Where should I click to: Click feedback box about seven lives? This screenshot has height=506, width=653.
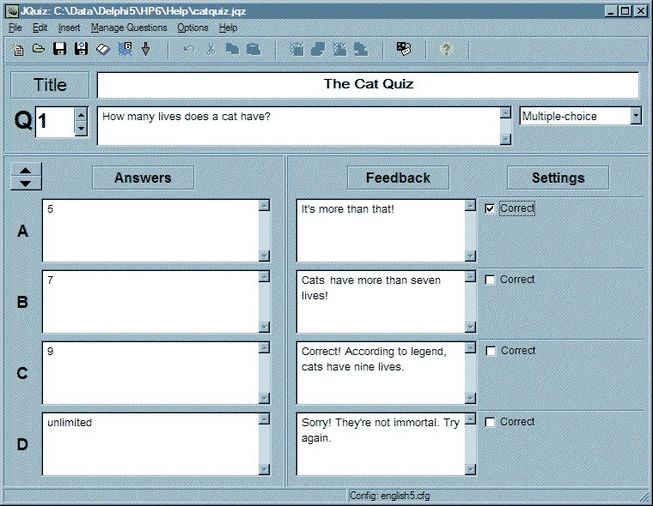[380, 302]
